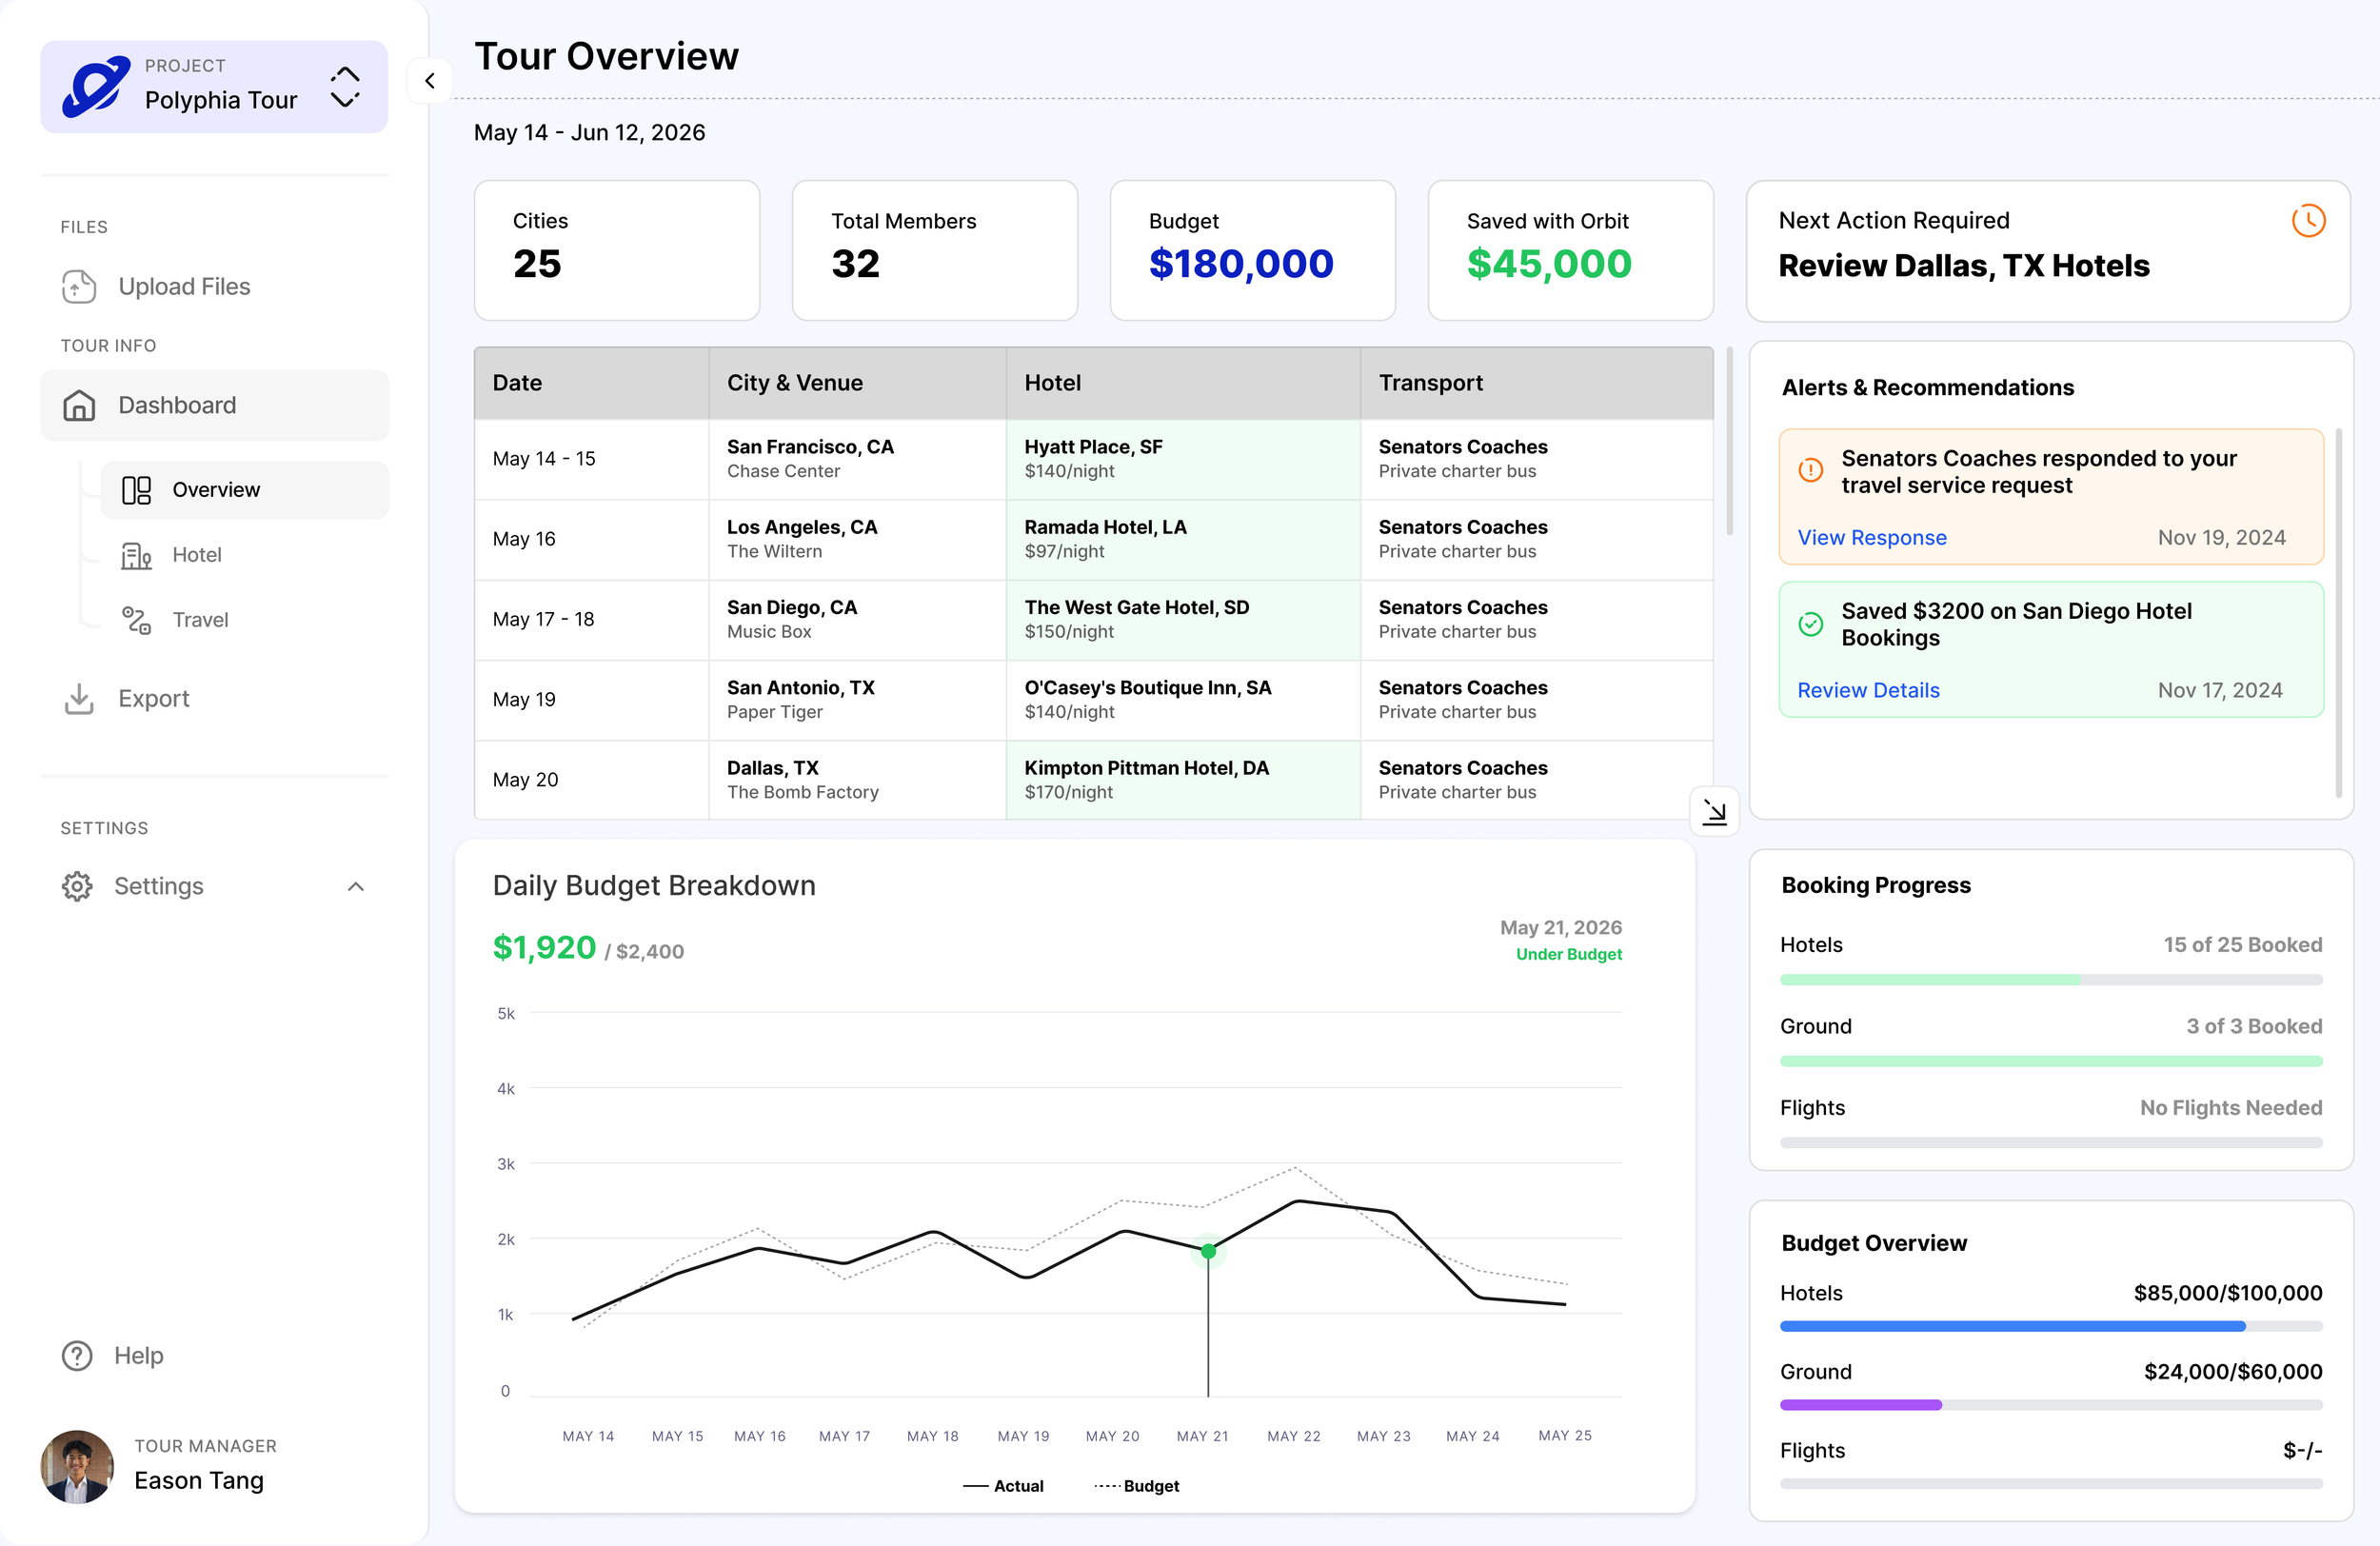Collapse the Settings section chevron
This screenshot has height=1546, width=2380.
(356, 887)
